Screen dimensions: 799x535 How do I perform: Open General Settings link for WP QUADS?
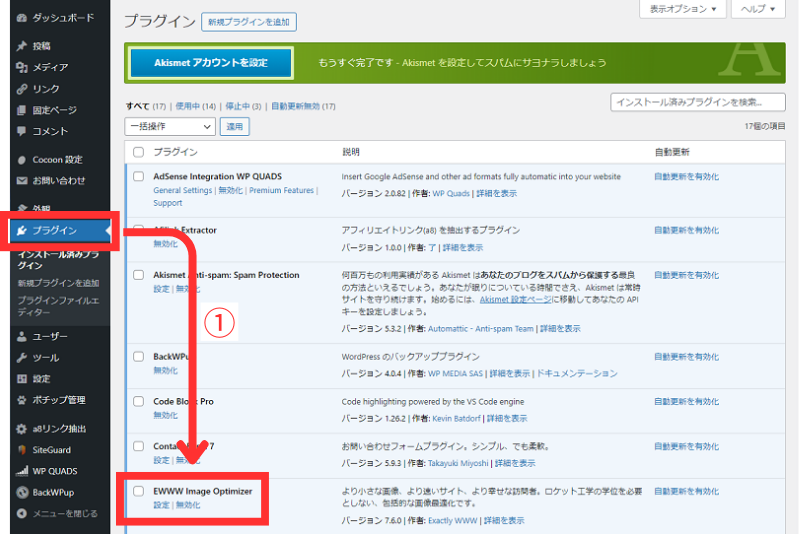(182, 190)
